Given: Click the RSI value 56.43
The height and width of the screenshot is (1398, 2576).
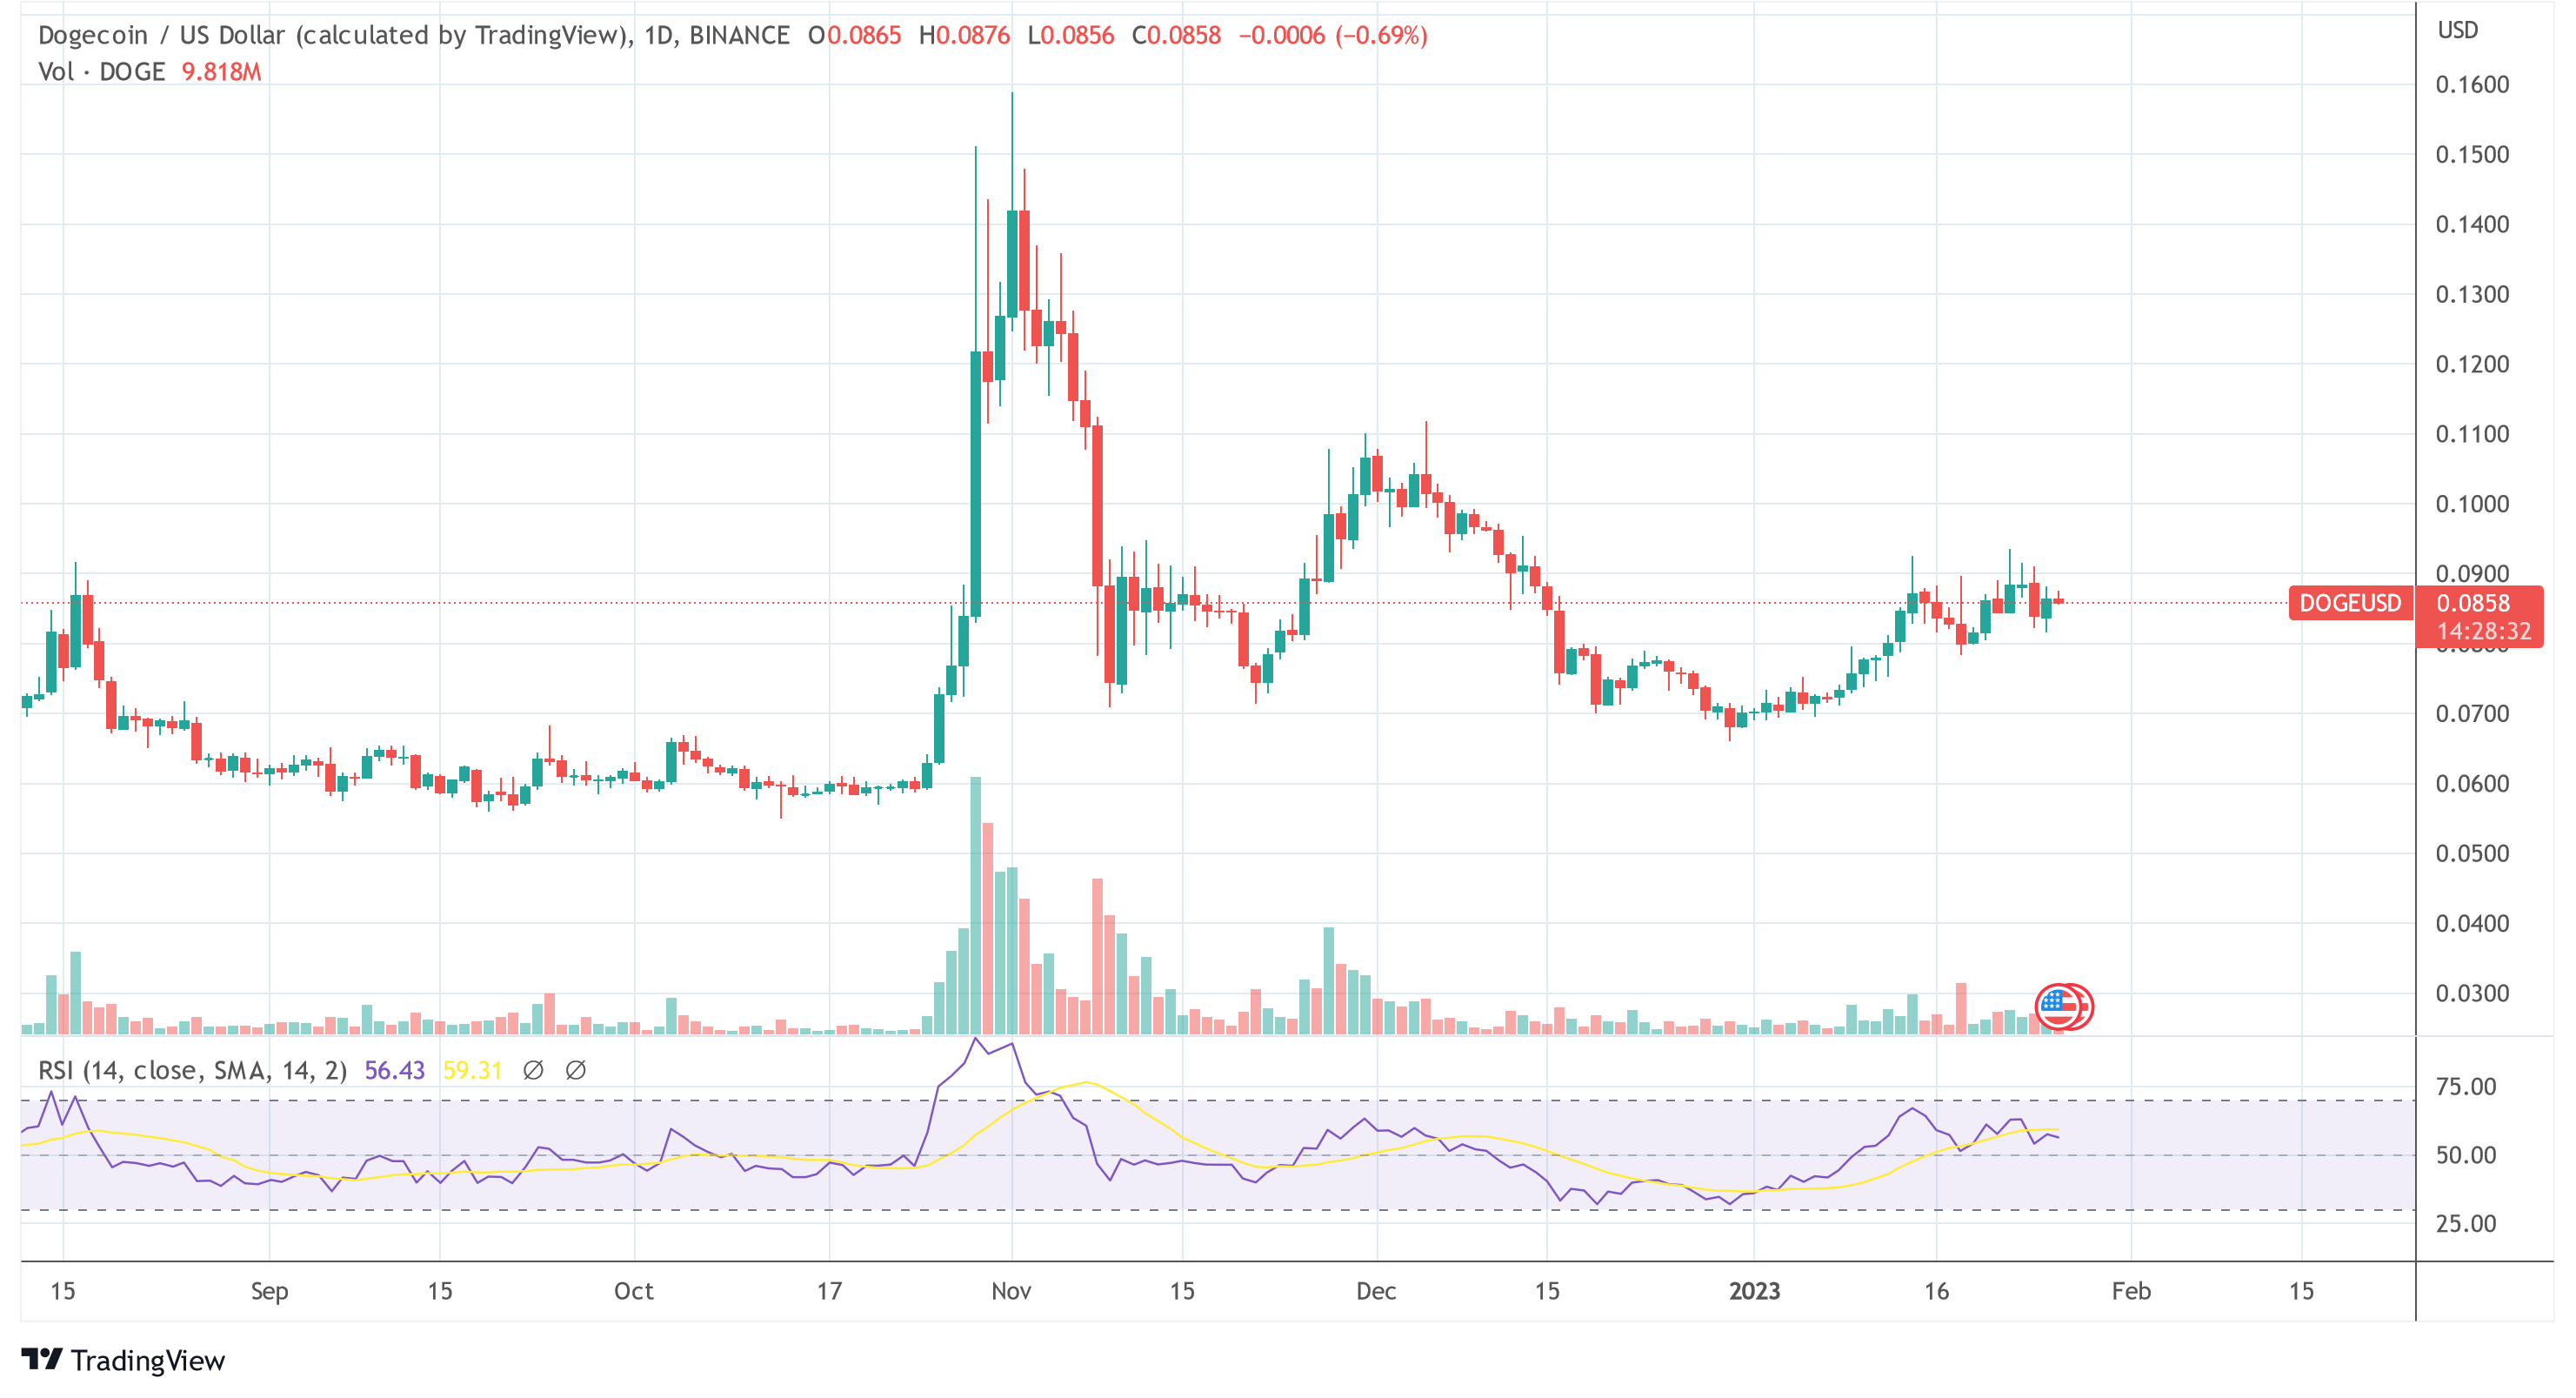Looking at the screenshot, I should [x=395, y=1070].
